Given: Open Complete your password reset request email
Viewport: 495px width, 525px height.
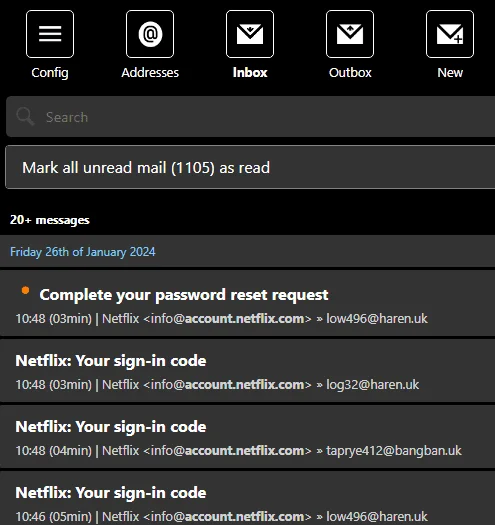Looking at the screenshot, I should [x=248, y=303].
